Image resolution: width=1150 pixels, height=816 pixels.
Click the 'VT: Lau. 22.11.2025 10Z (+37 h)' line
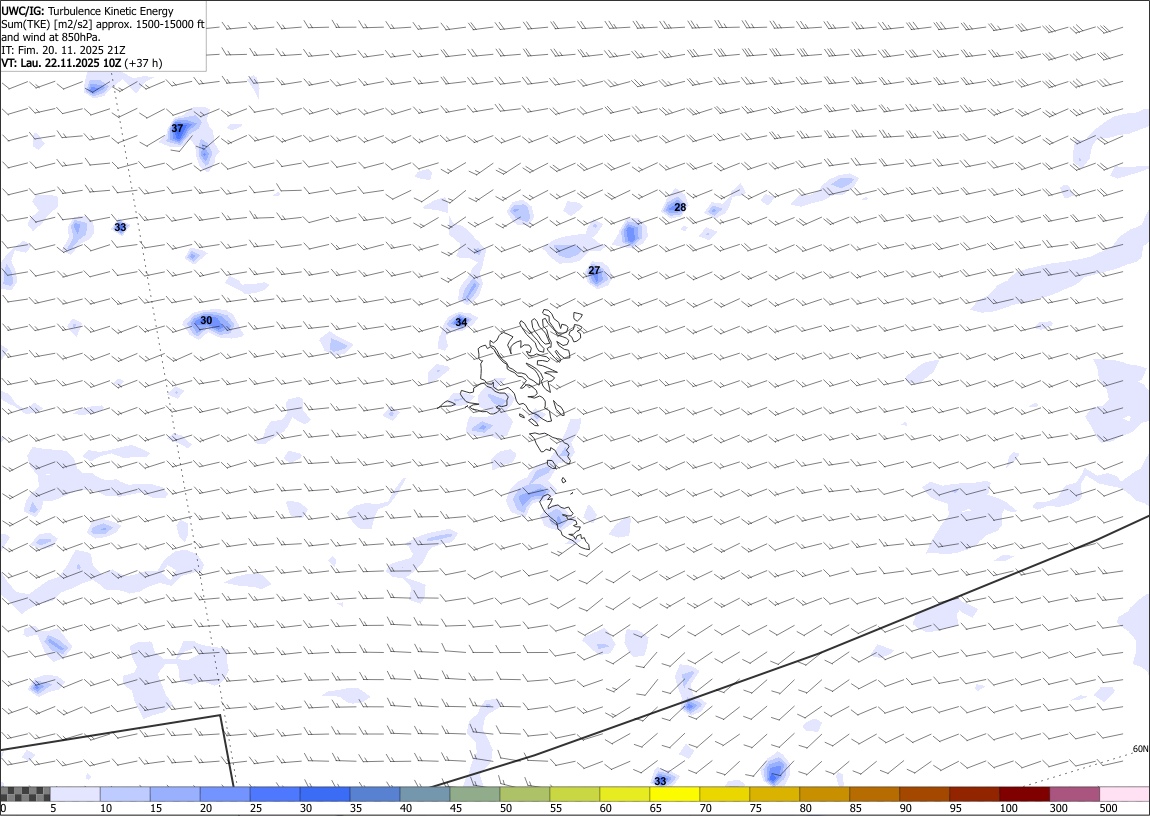tap(81, 63)
